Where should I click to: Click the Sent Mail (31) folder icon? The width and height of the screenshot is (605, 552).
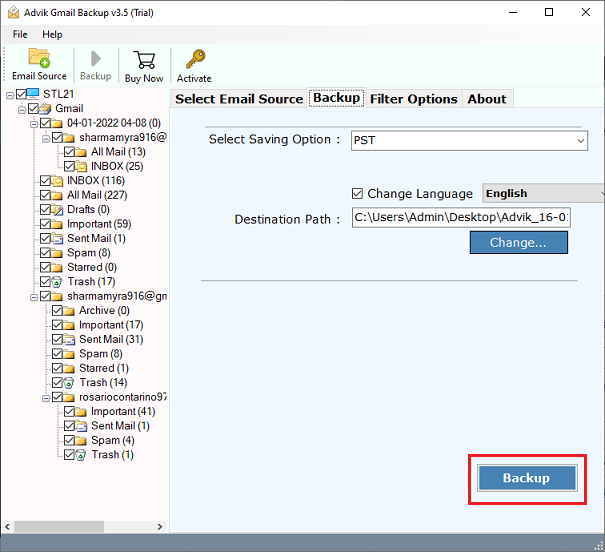(69, 339)
